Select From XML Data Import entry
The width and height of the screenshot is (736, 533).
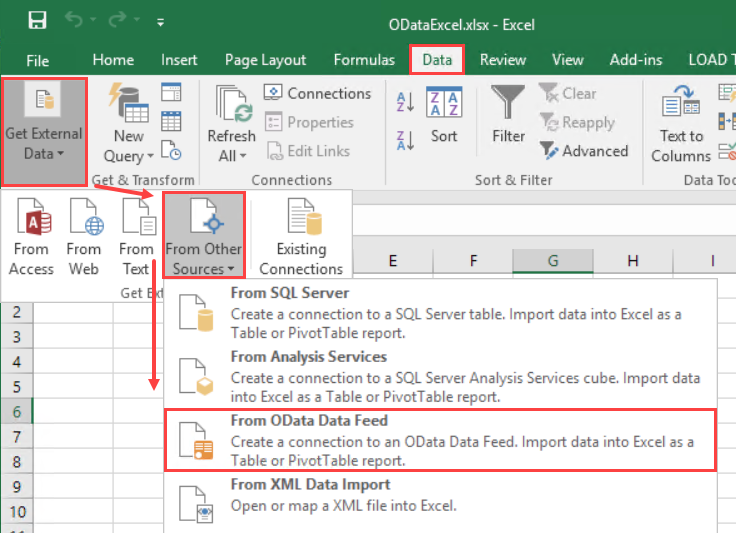pos(440,502)
